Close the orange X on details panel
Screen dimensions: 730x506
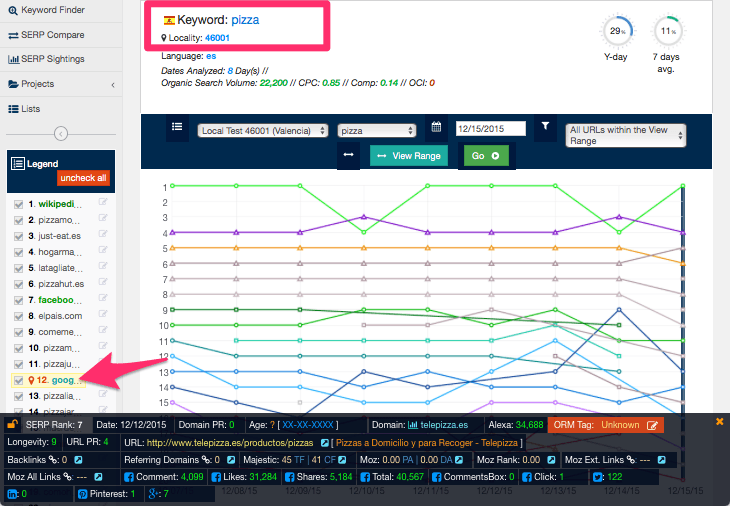tap(719, 422)
